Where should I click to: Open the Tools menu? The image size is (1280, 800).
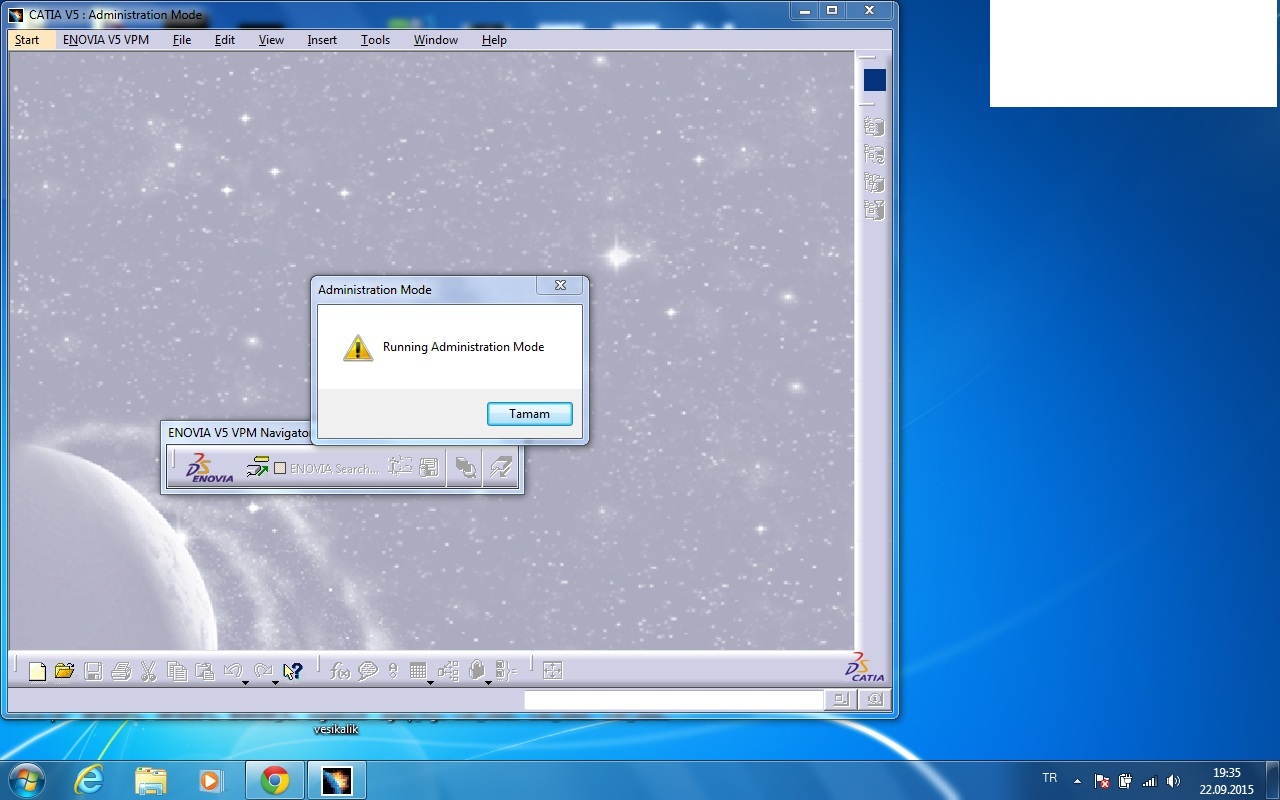375,40
